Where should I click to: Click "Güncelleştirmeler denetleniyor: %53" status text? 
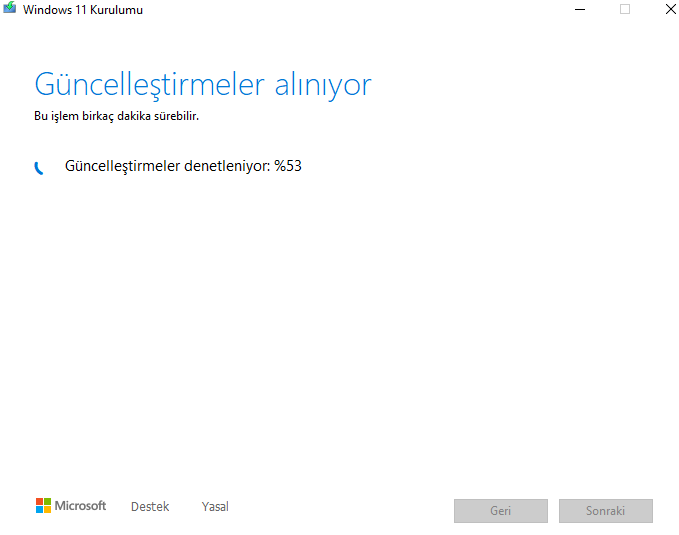point(183,166)
